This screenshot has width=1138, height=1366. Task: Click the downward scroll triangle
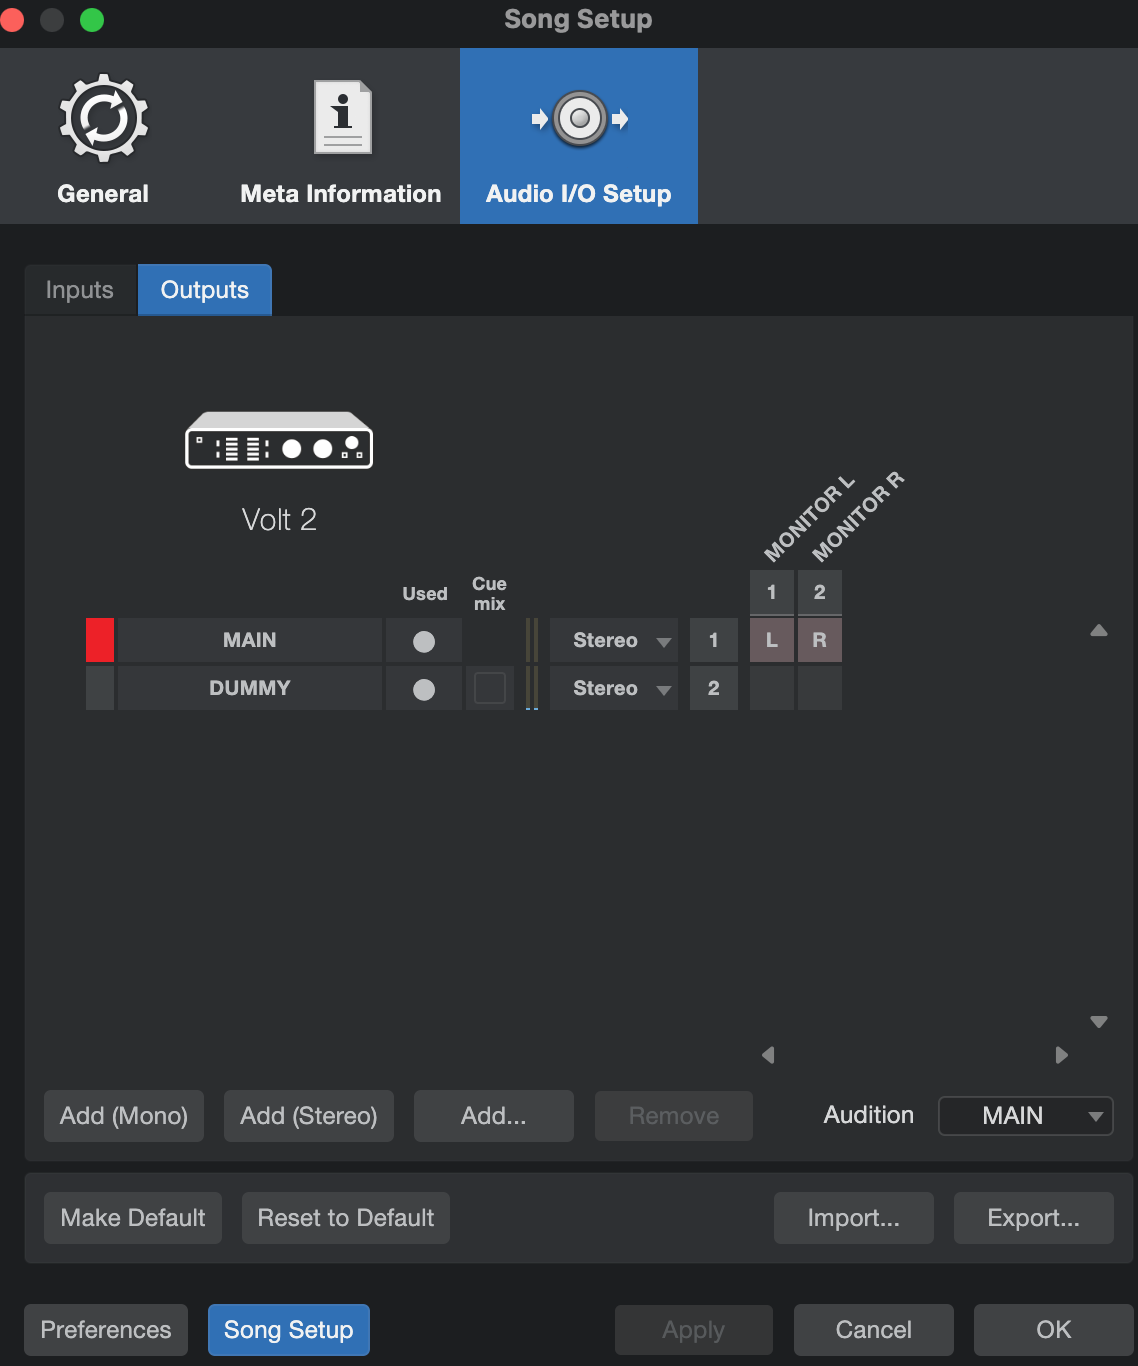(1098, 1021)
